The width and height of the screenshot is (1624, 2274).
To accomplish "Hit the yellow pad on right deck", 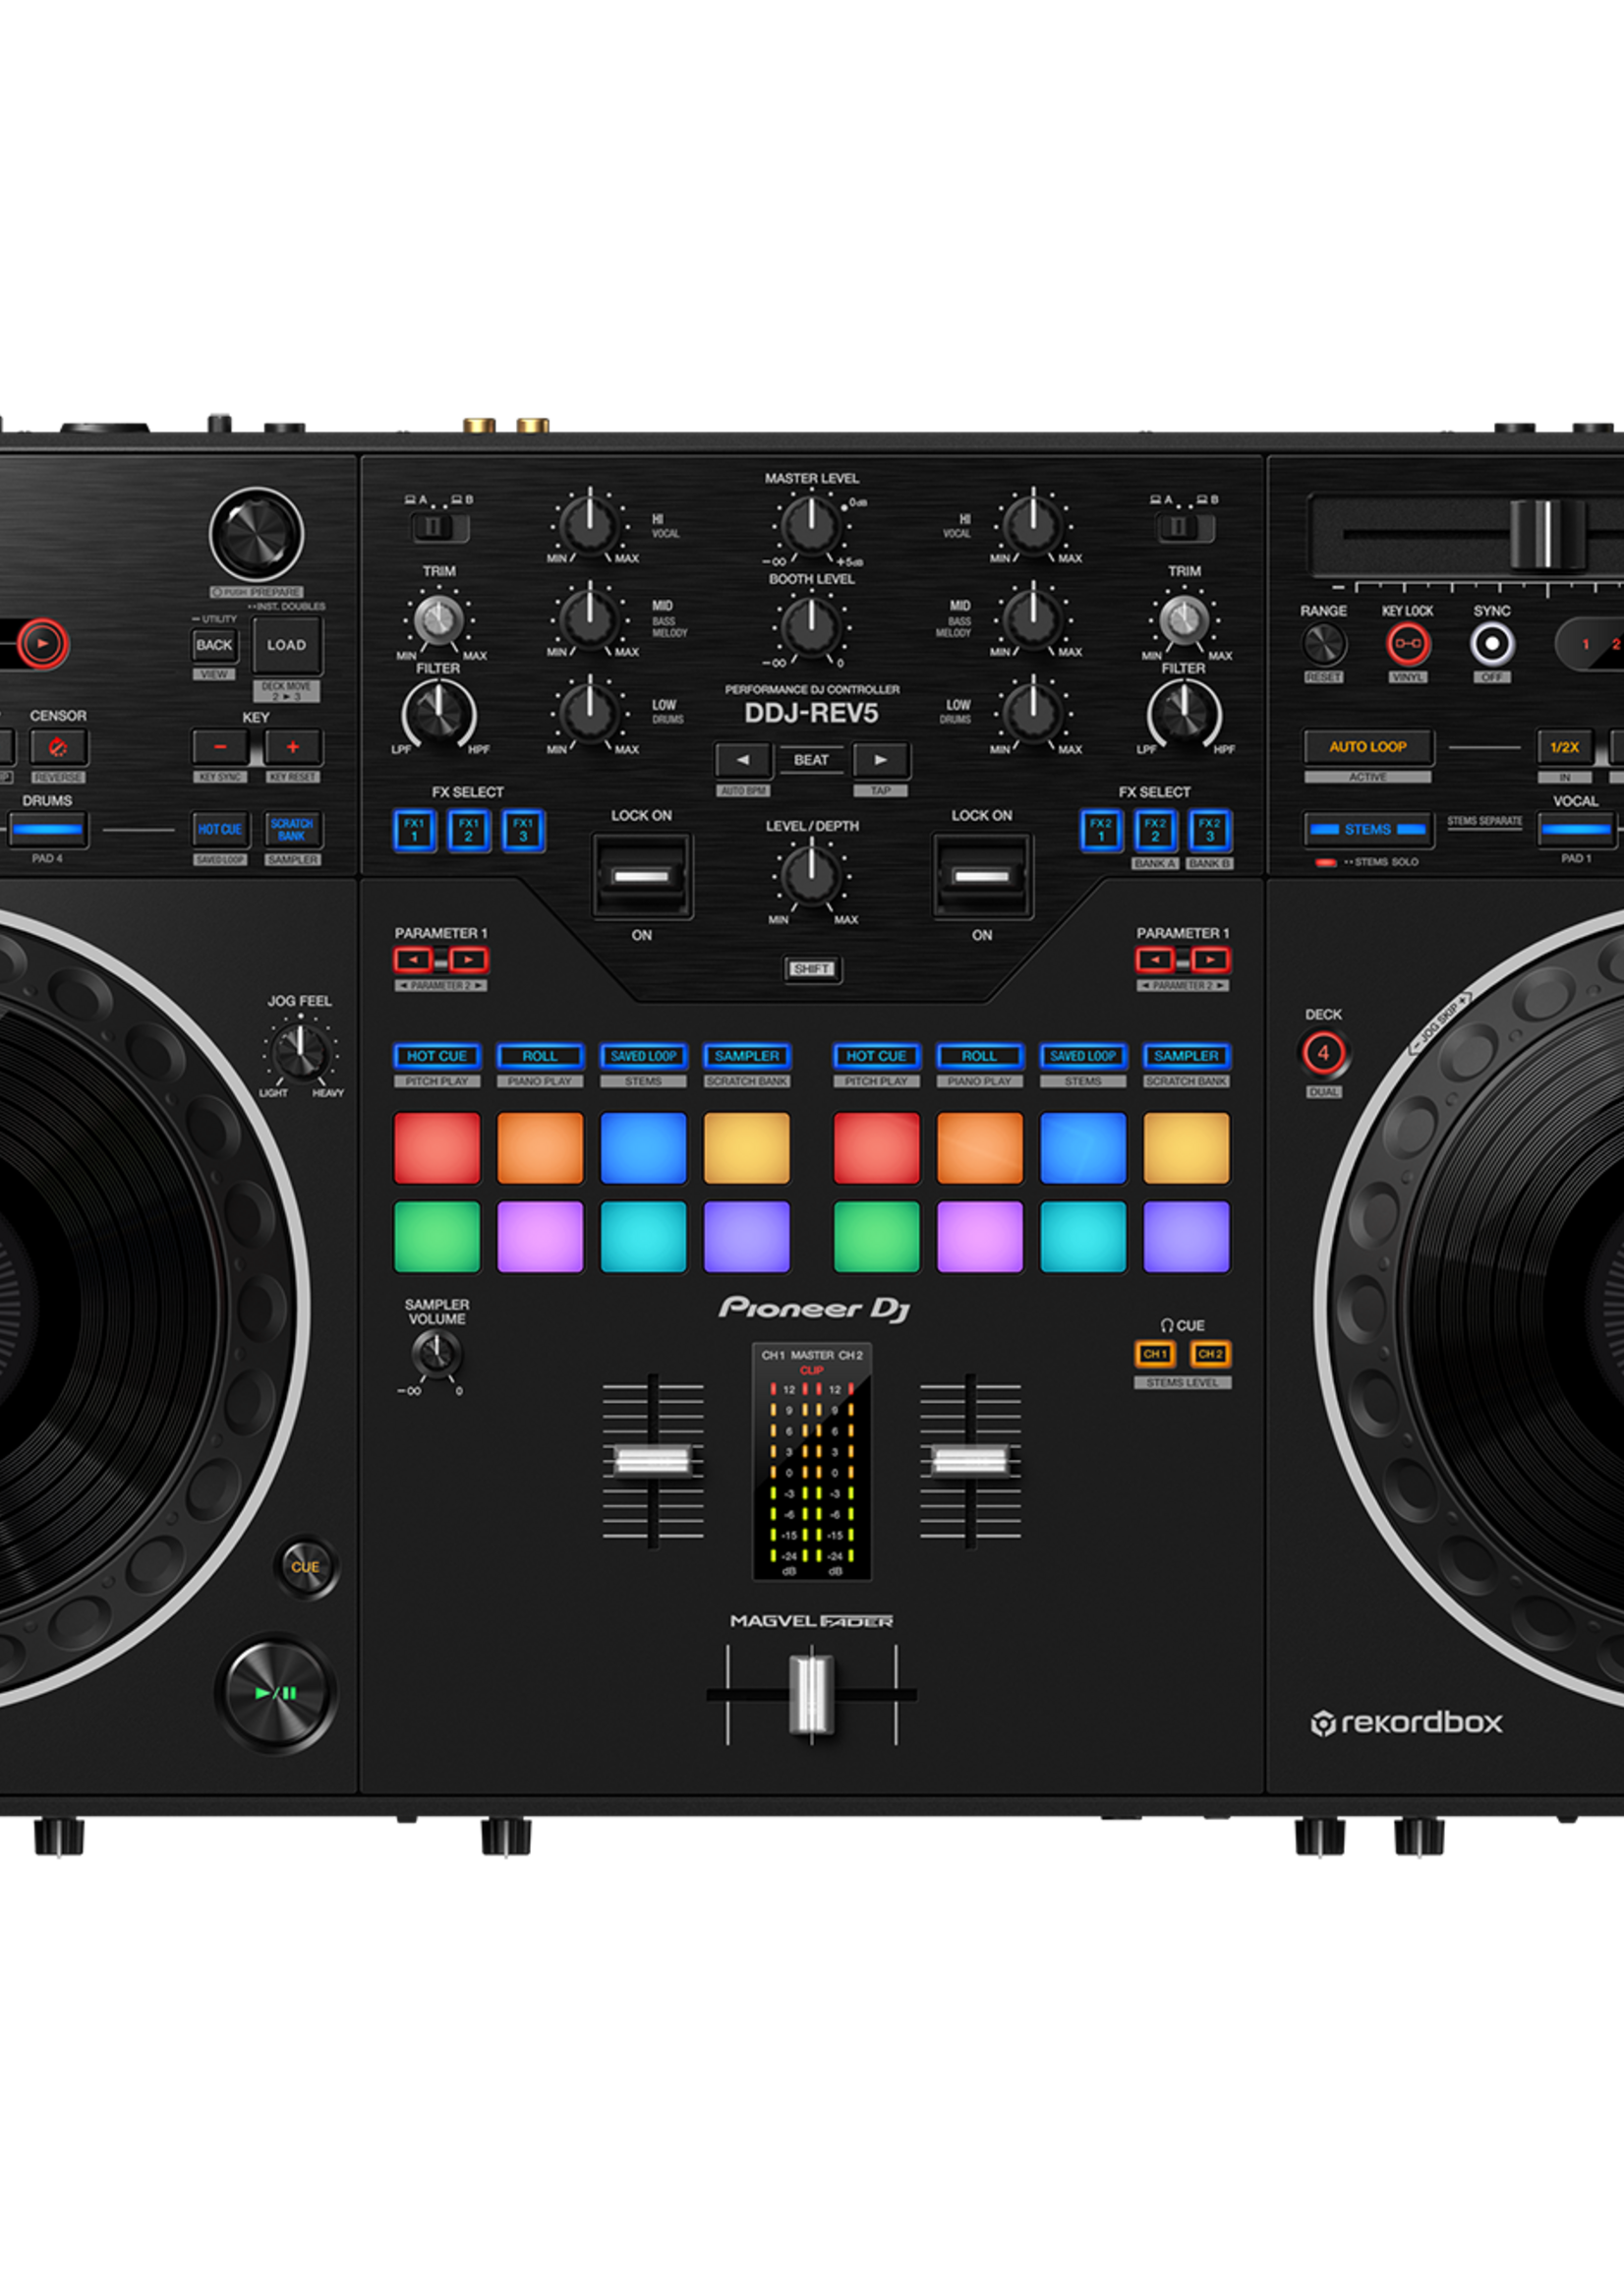I will tap(1186, 1148).
